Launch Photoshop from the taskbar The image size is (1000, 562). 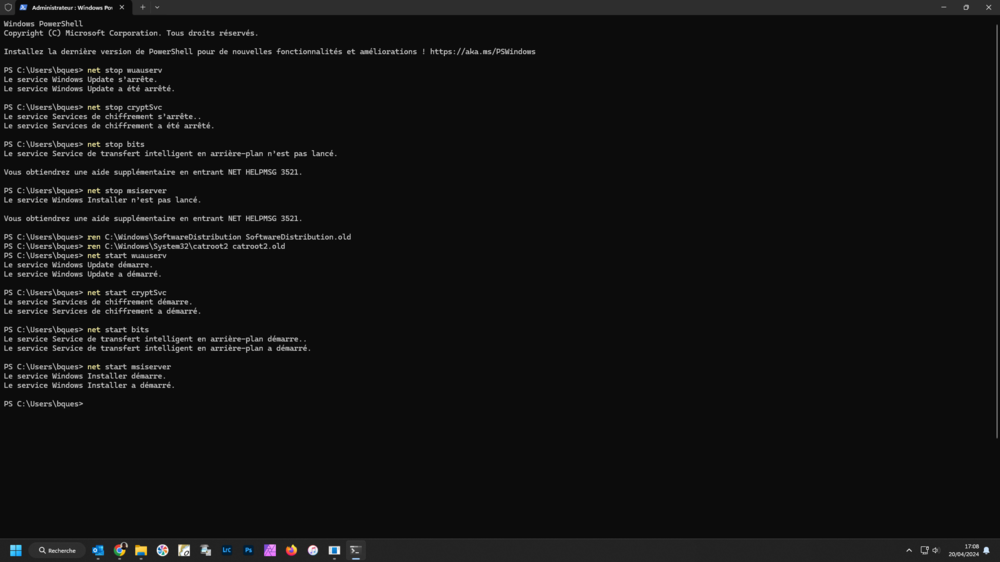pyautogui.click(x=249, y=550)
